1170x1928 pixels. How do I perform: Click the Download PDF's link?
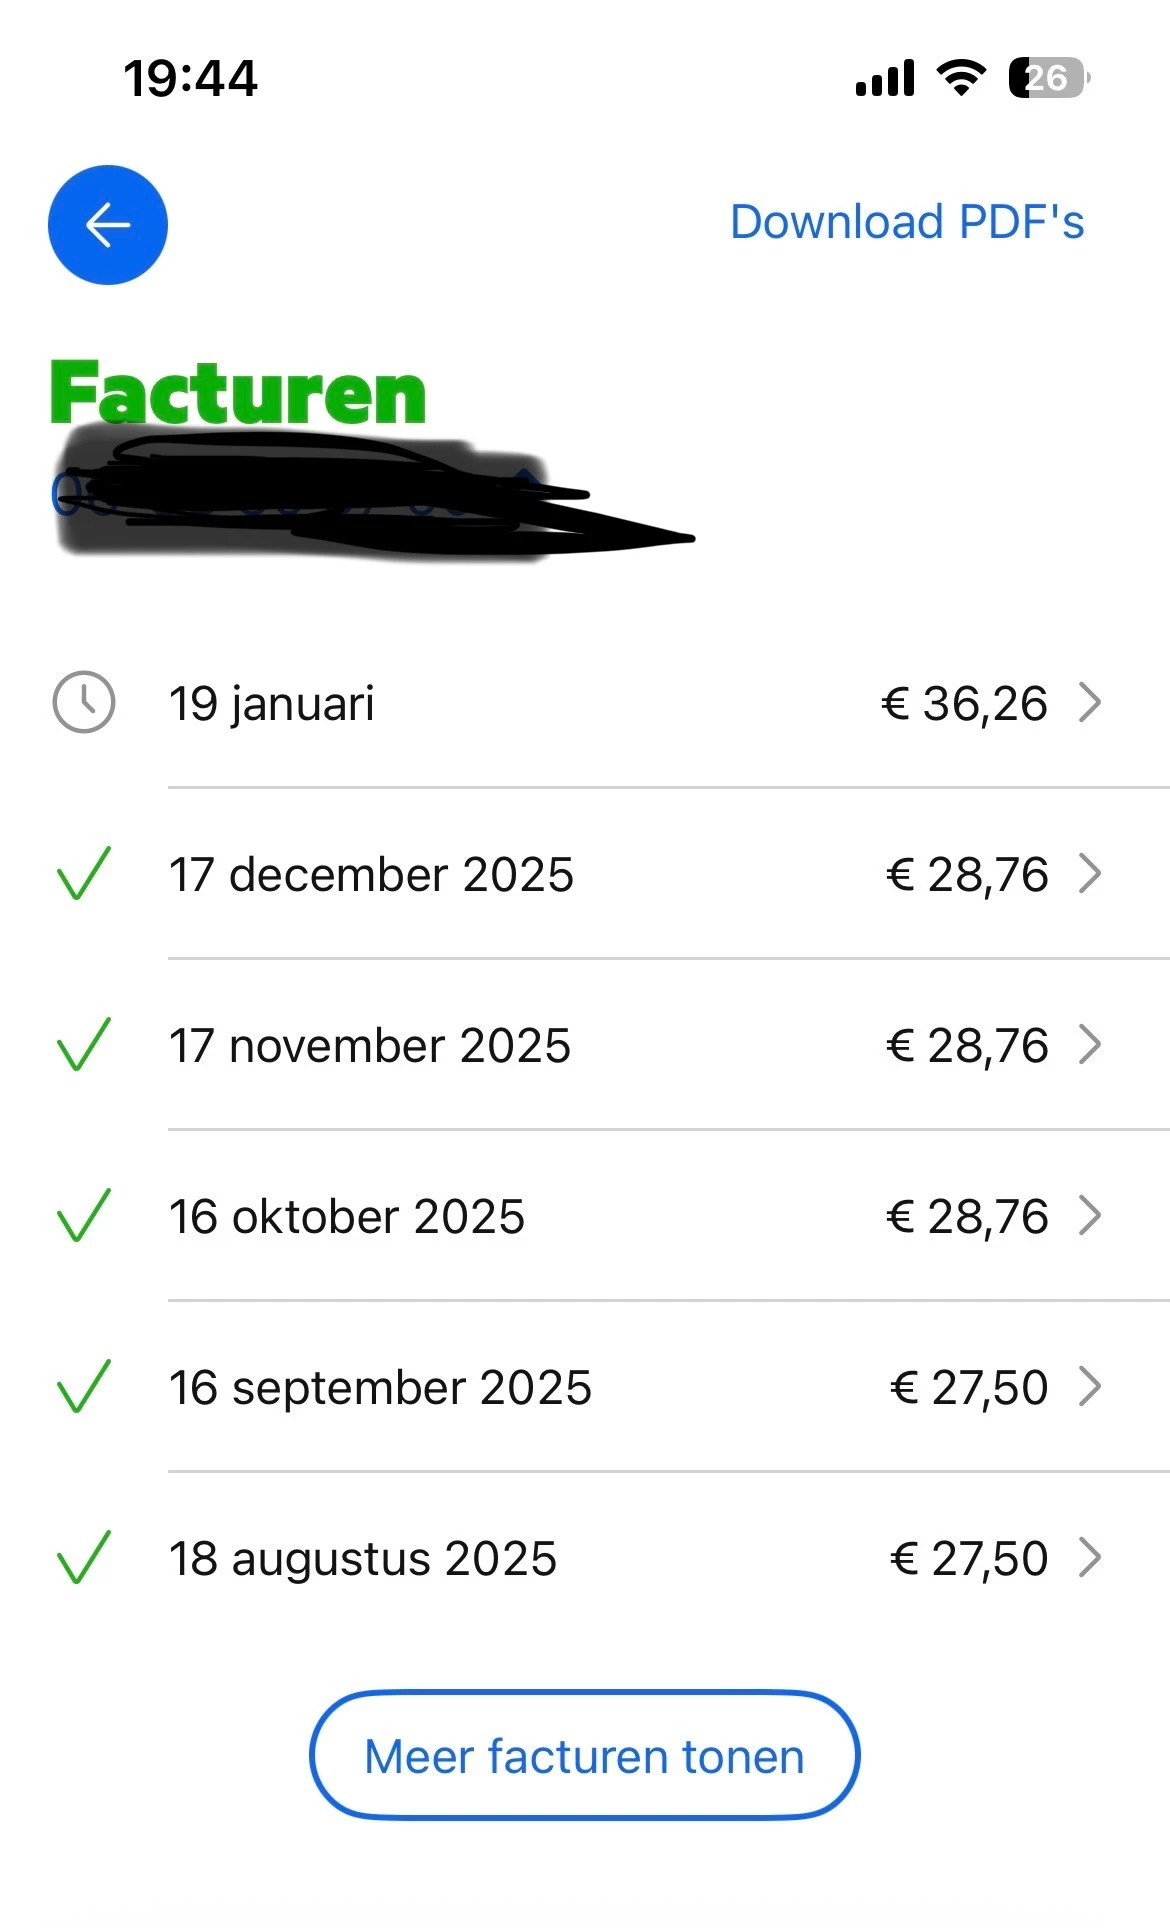click(907, 222)
